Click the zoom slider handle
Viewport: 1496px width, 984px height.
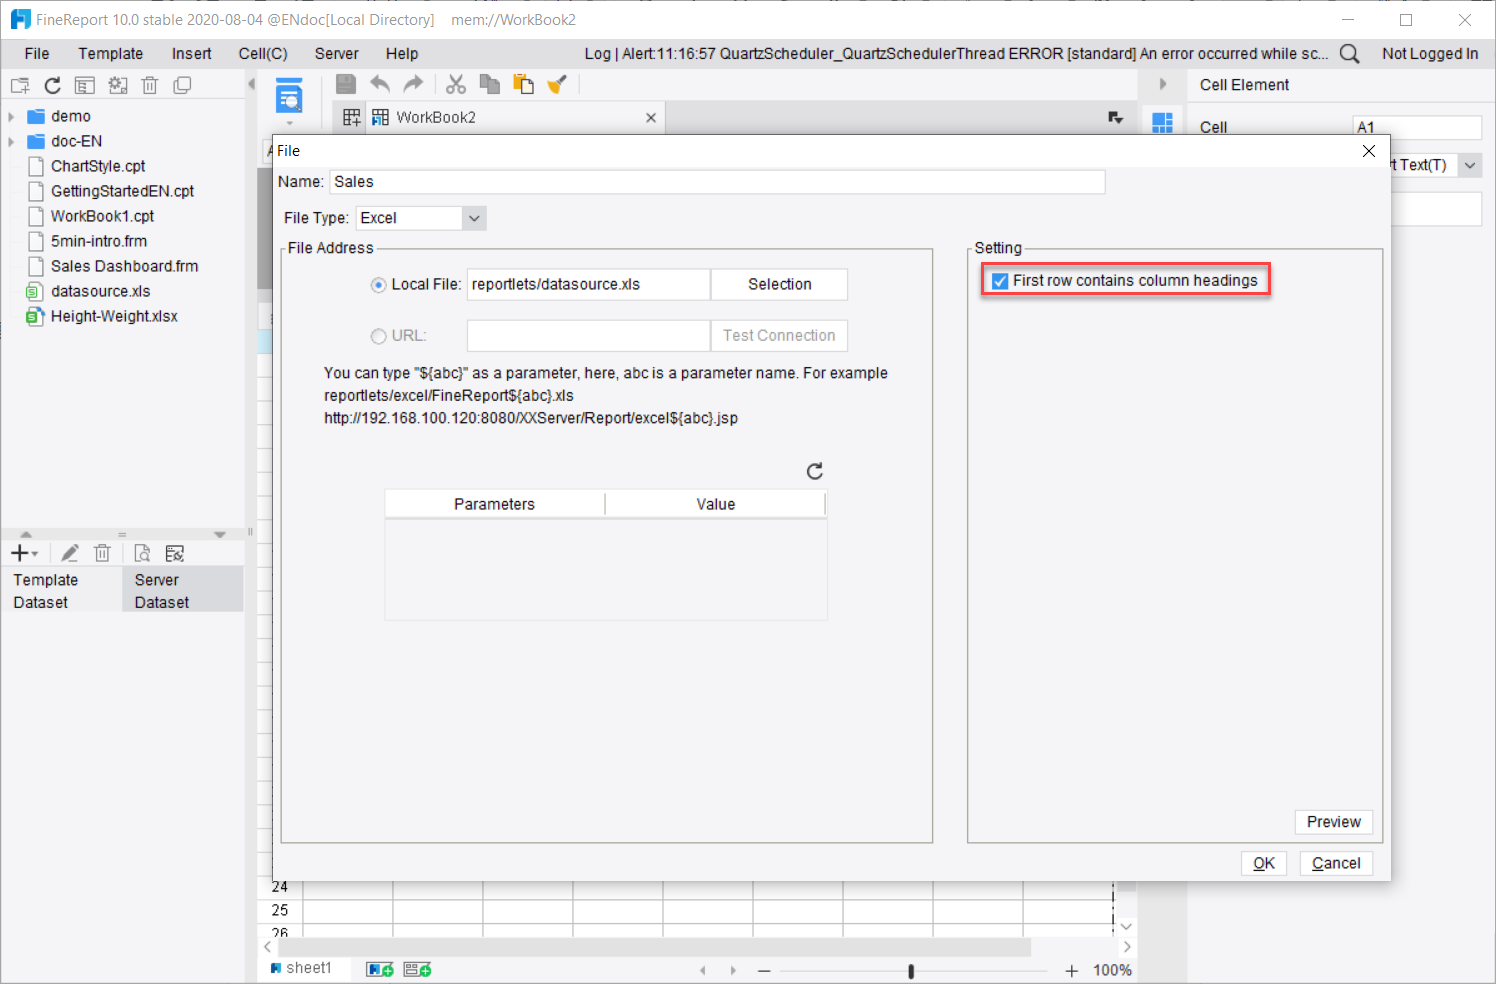tap(911, 971)
